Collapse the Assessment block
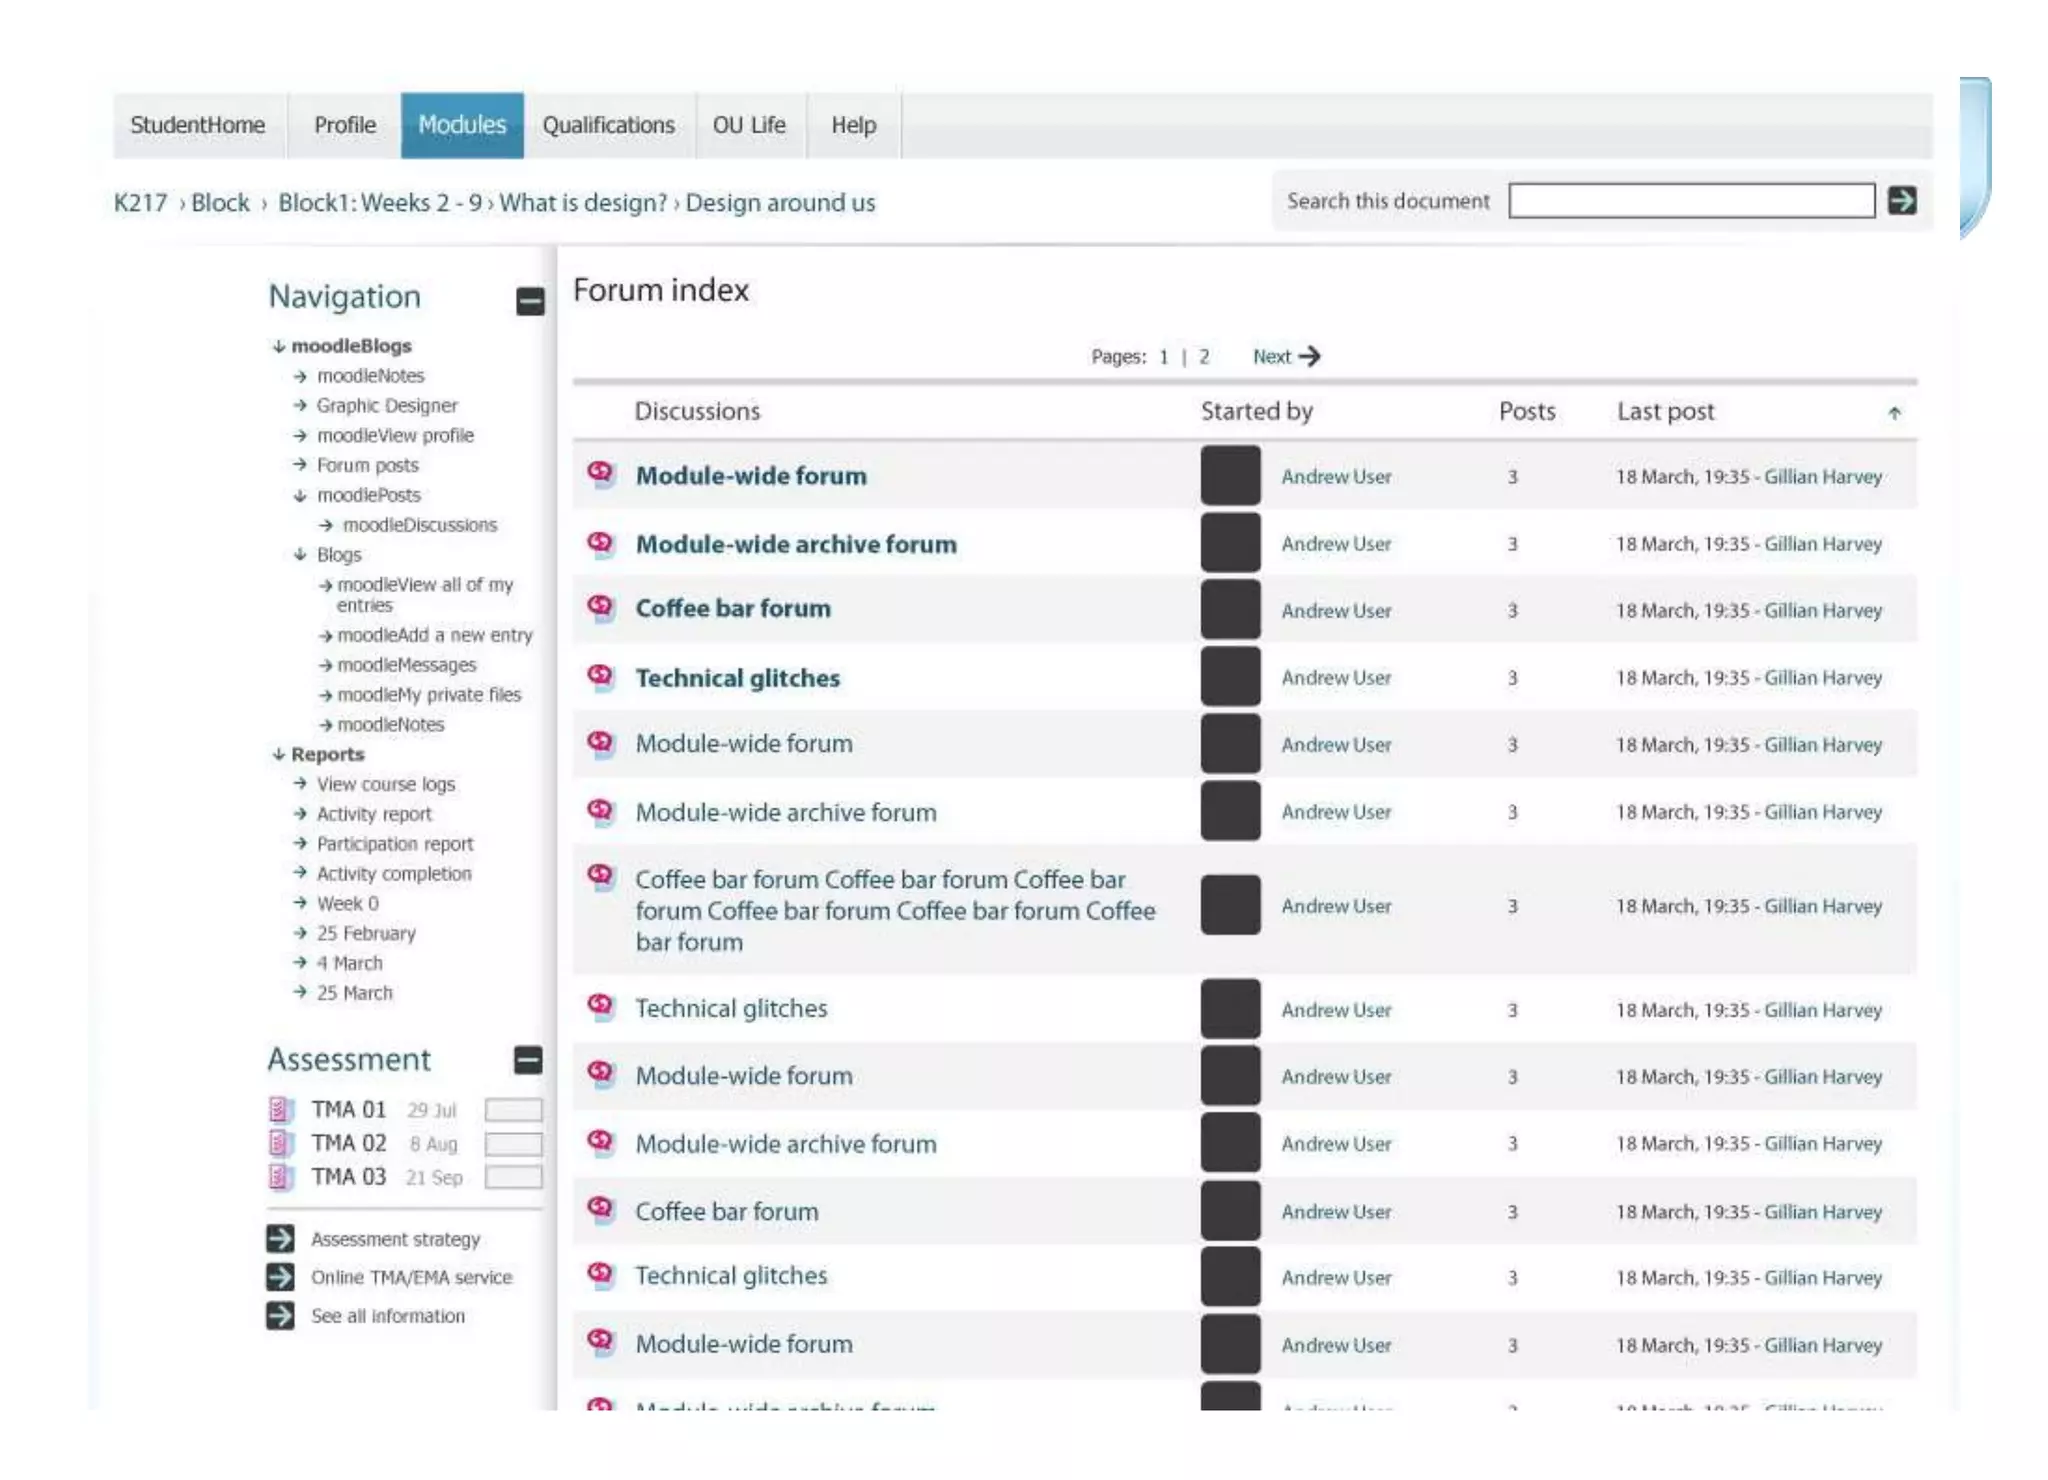This screenshot has width=2048, height=1480. (528, 1060)
